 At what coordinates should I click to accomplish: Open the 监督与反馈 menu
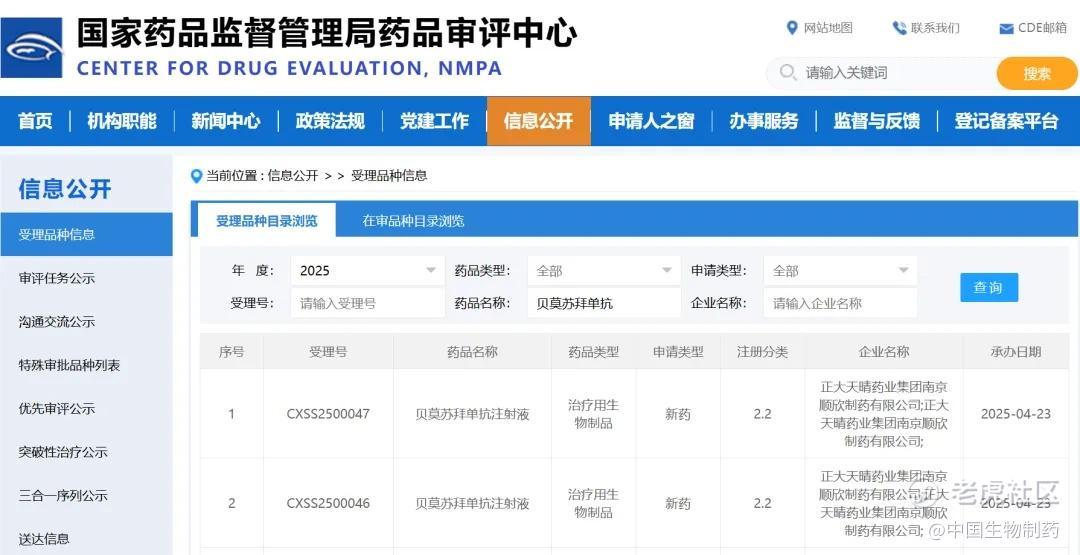coord(876,121)
